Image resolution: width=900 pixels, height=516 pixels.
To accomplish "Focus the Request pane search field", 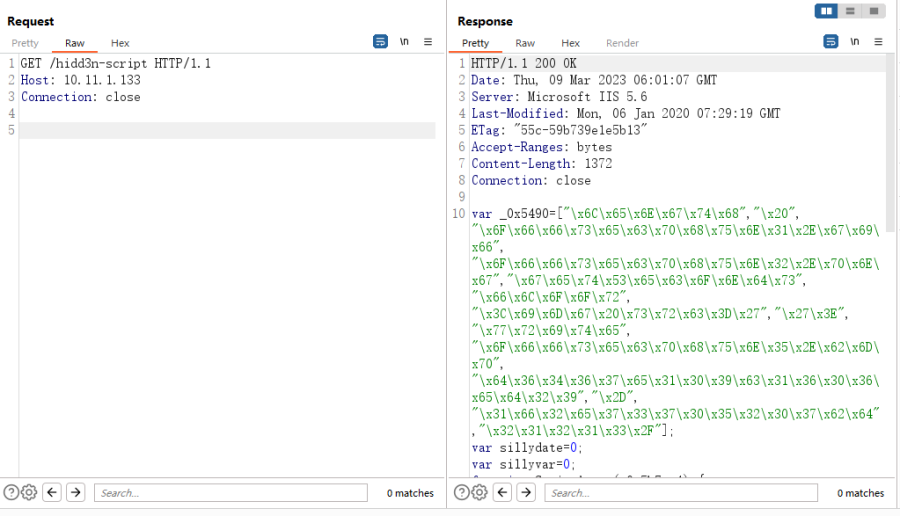I will pos(231,492).
